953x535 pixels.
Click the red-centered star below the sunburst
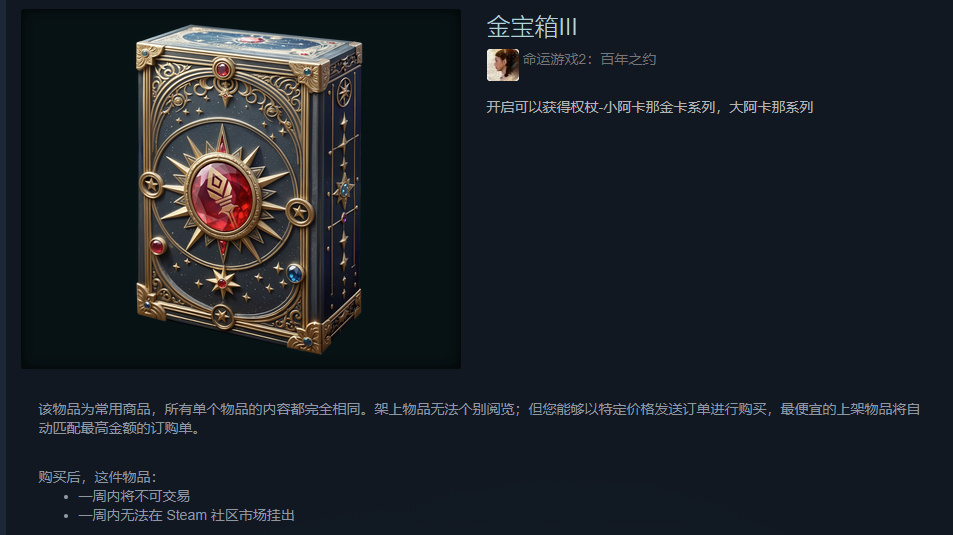click(x=222, y=283)
